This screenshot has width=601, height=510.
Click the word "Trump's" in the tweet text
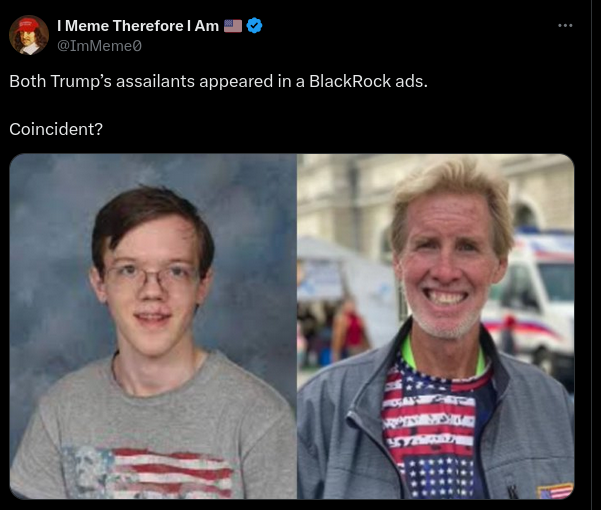[81, 81]
